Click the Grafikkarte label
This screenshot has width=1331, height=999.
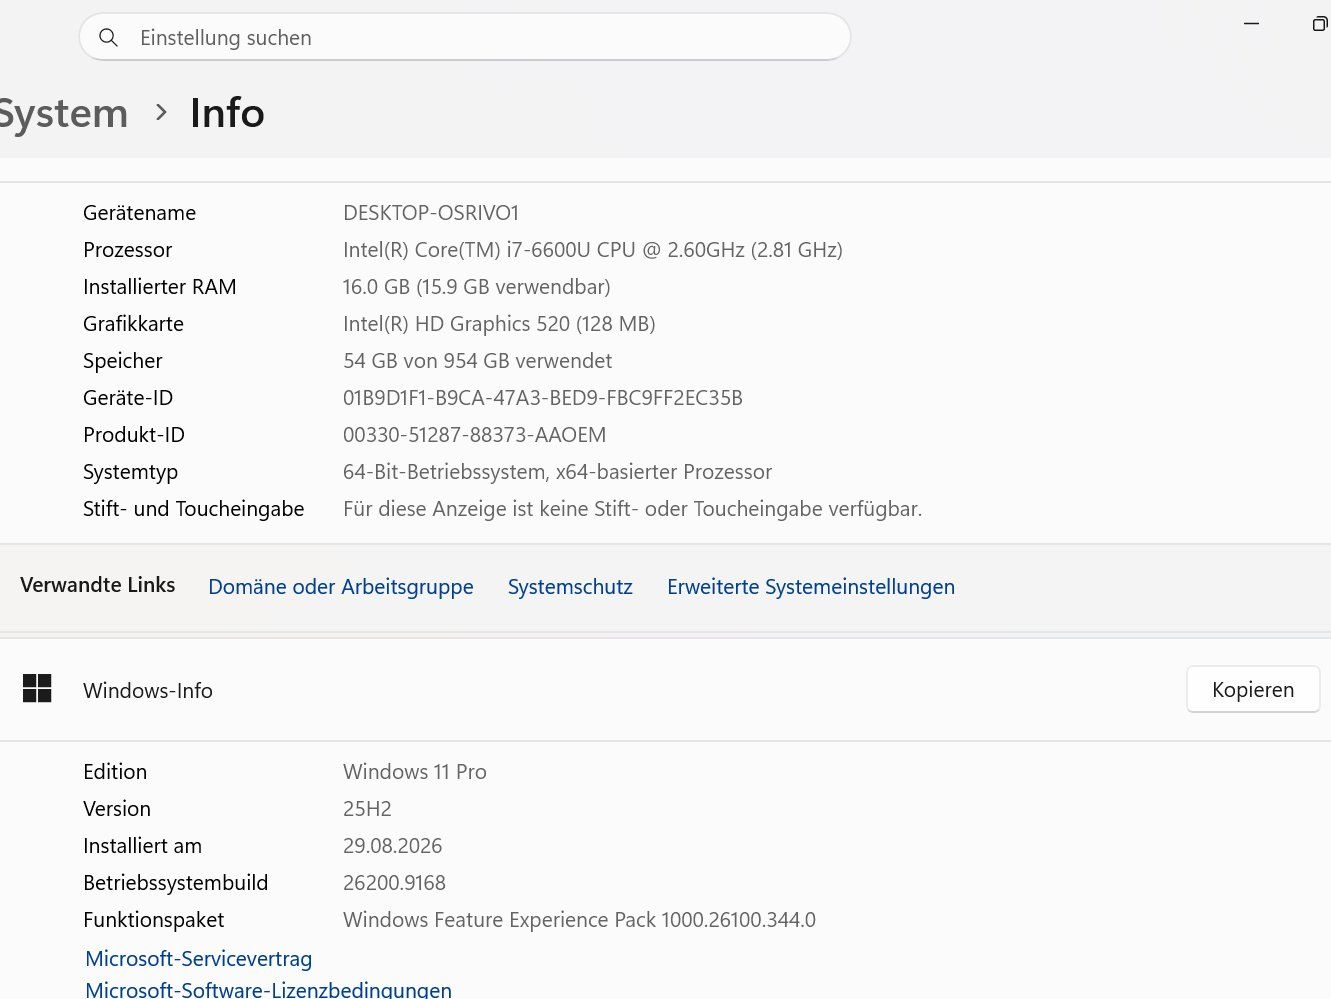tap(134, 324)
